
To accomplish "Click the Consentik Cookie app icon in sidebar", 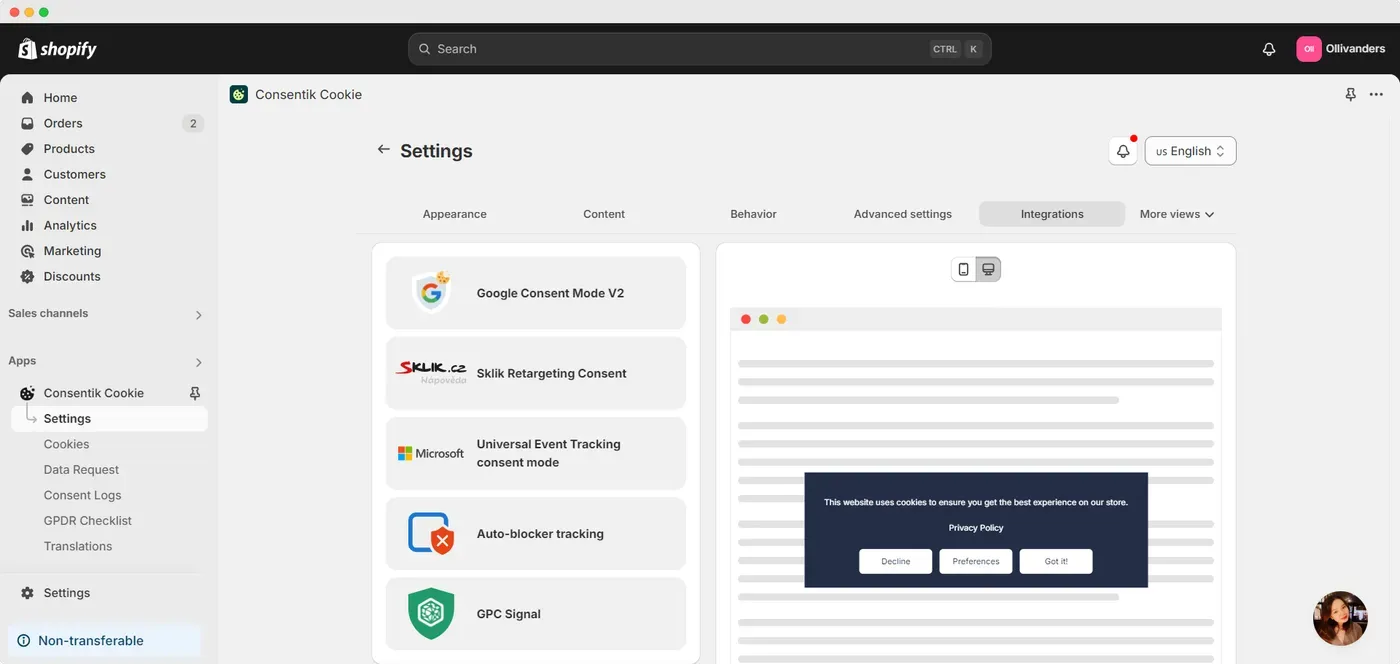I will coord(28,393).
